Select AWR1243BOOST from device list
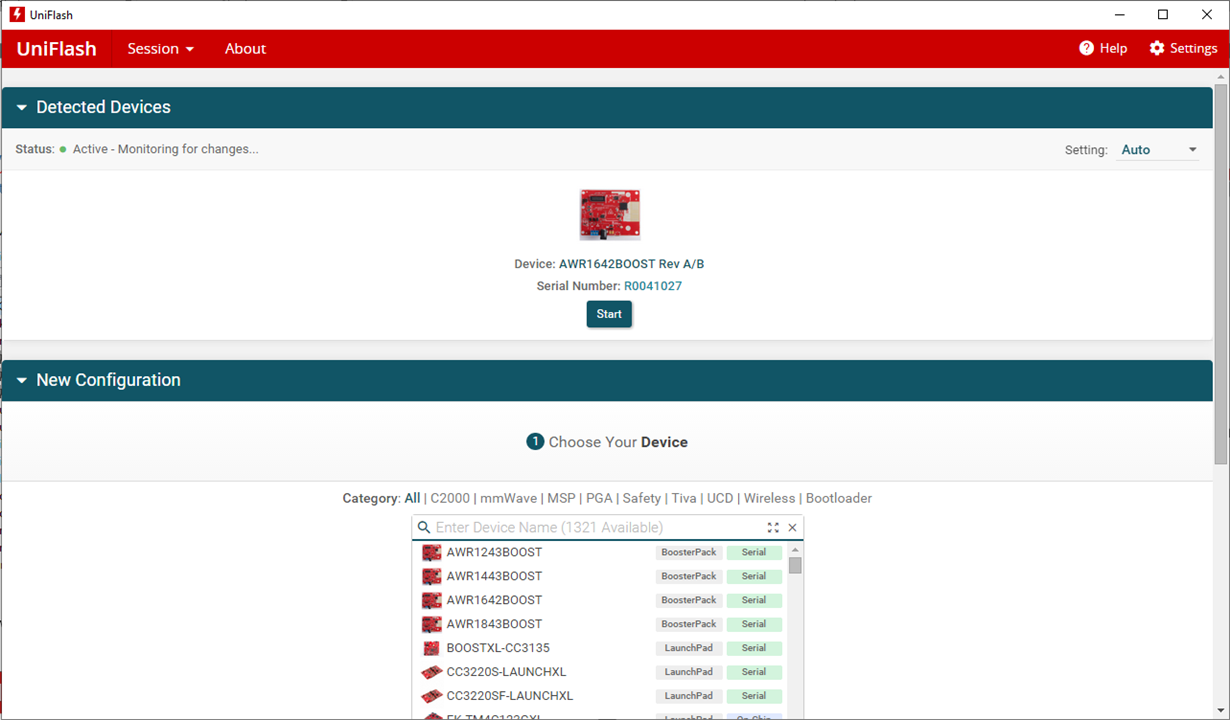Screen dimensions: 1230x720 (x=600, y=552)
